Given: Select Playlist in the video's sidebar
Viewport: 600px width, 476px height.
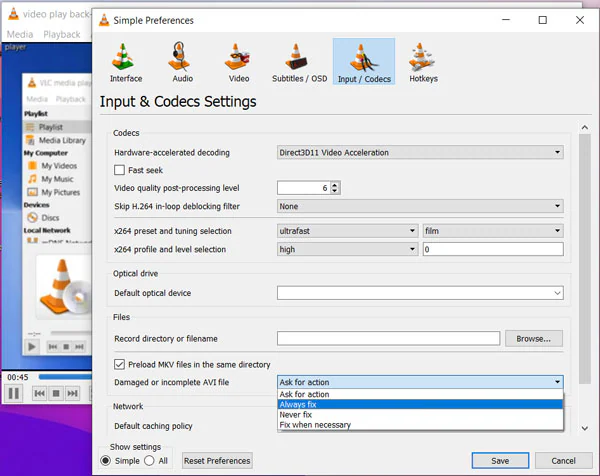Looking at the screenshot, I should 57,127.
